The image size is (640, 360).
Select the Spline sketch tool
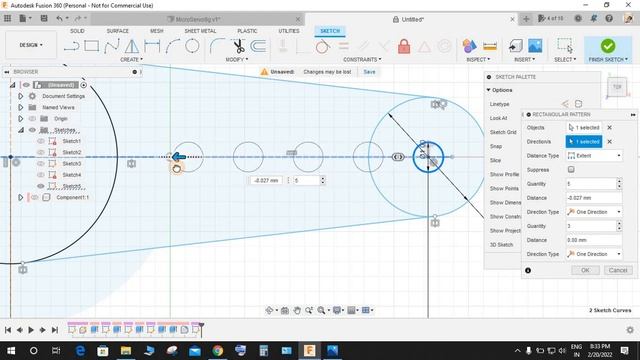tap(111, 46)
